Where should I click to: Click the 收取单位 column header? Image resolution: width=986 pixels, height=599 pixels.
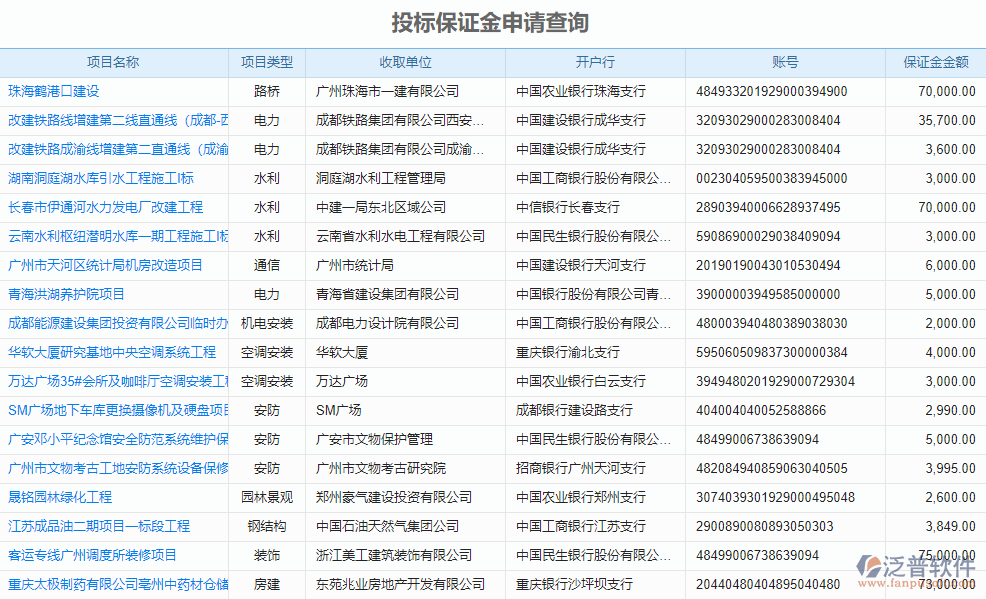point(405,62)
